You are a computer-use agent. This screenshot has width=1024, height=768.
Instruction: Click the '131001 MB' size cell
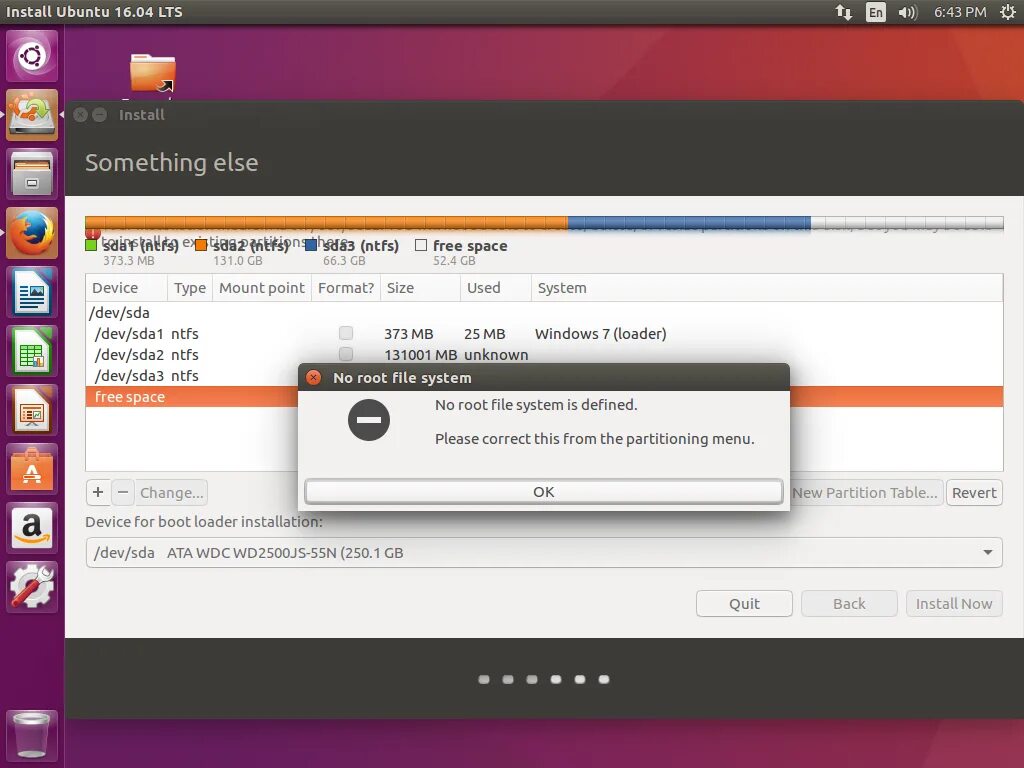[x=421, y=355]
